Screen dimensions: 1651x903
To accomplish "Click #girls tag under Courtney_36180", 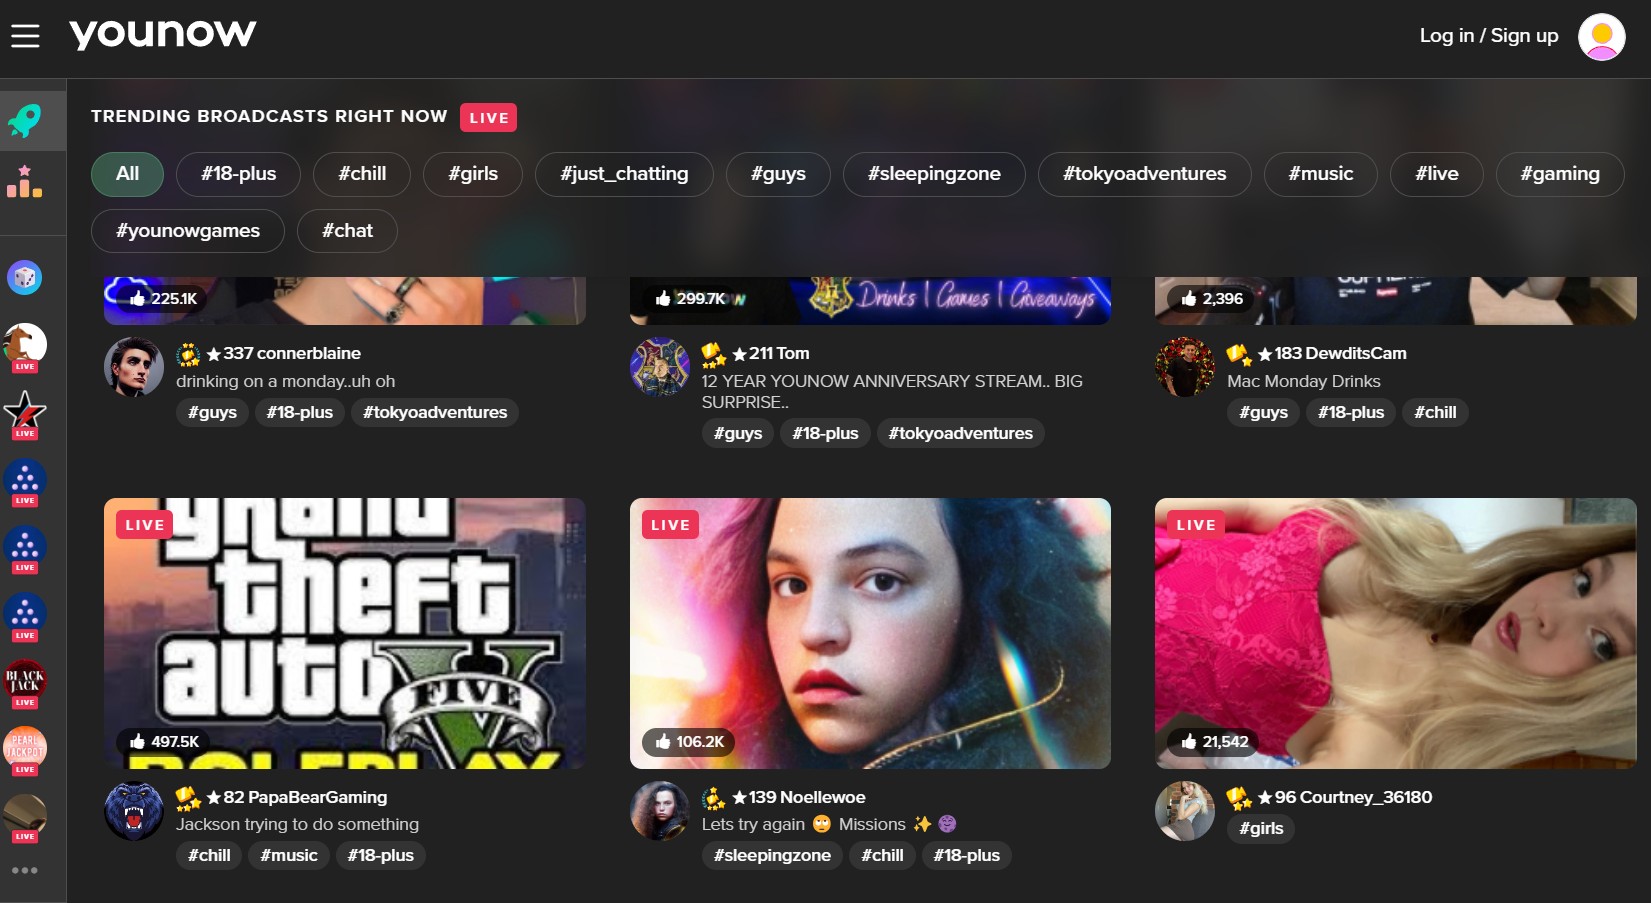I will tap(1261, 828).
